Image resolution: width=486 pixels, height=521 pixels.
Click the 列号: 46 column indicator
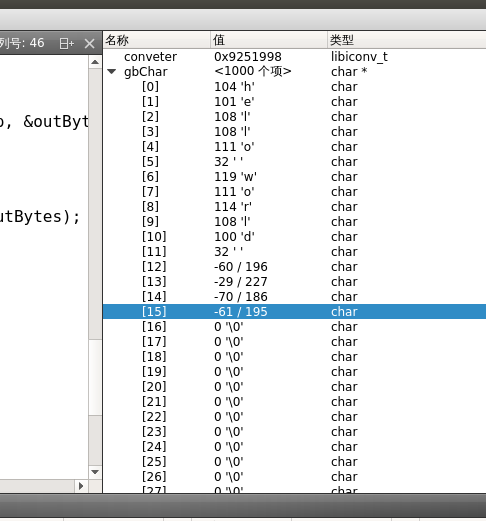pyautogui.click(x=22, y=43)
